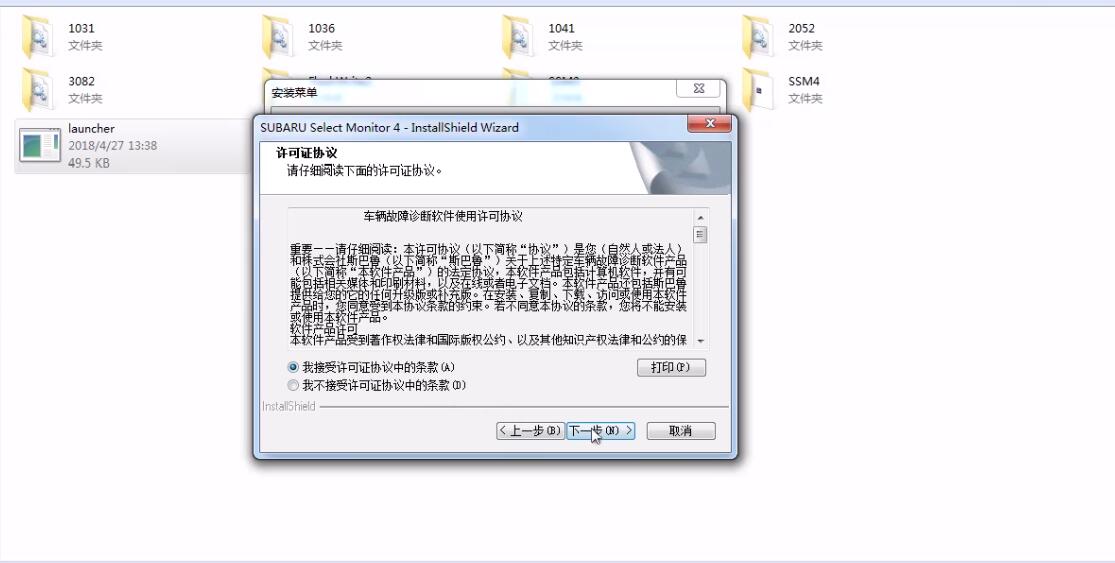
Task: Click the 安装菜单 window title text
Action: [294, 92]
